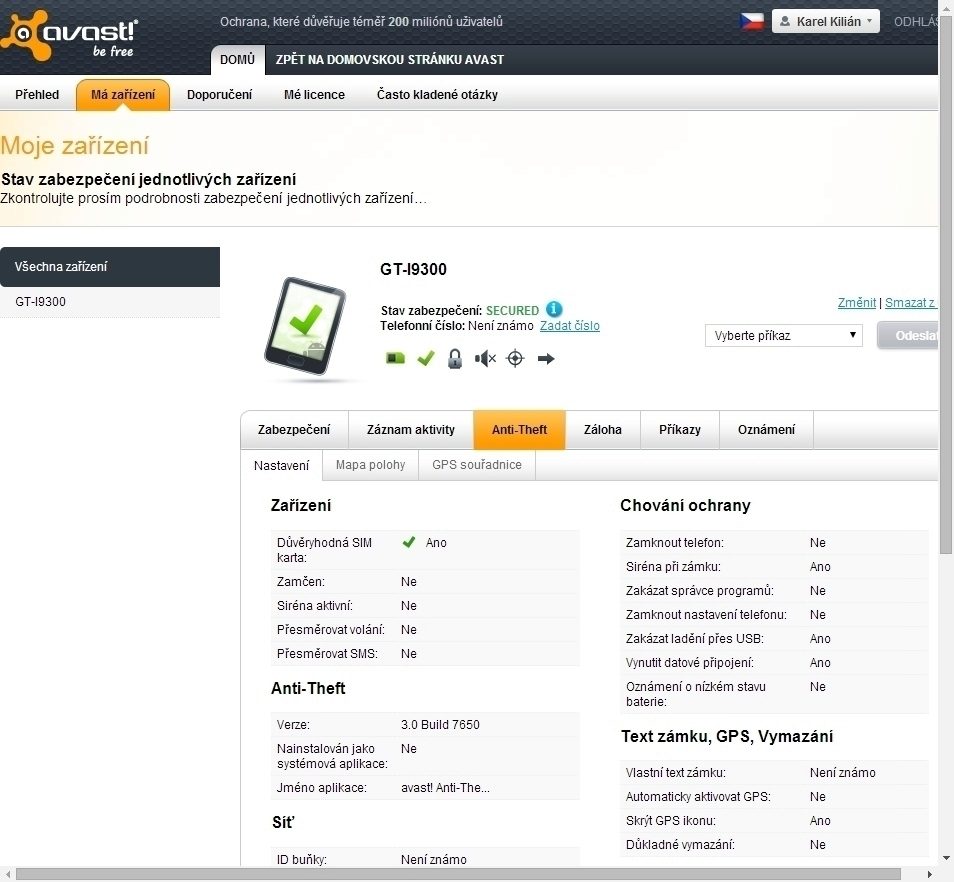The width and height of the screenshot is (954, 882).
Task: Click the horizontal scrollbar right arrow
Action: [930, 874]
